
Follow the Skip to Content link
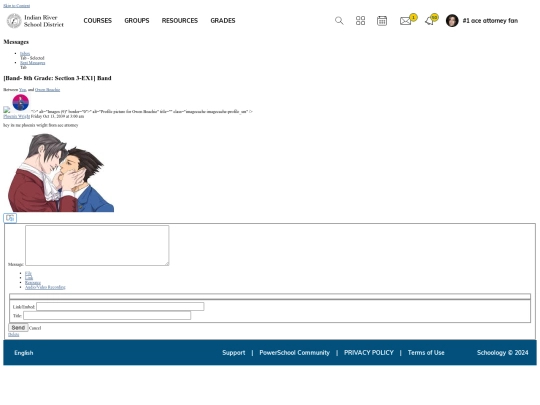(17, 6)
